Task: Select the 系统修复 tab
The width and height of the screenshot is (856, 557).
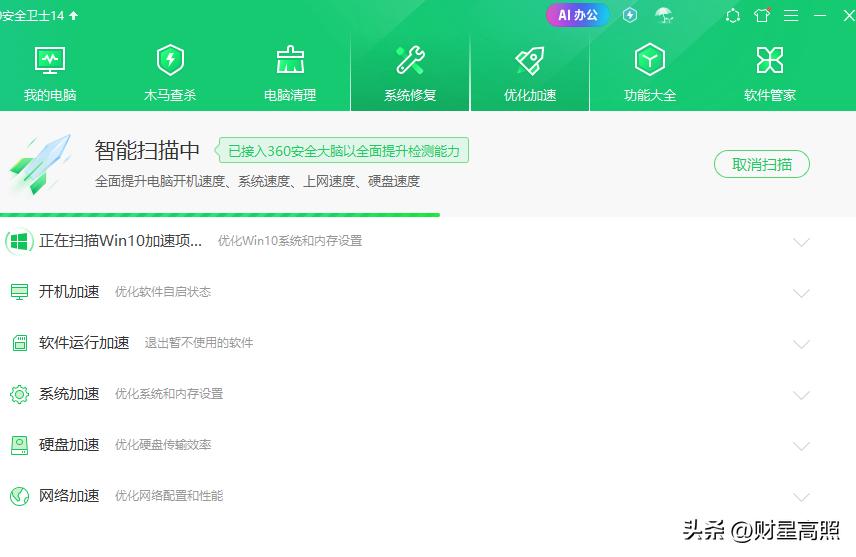Action: pyautogui.click(x=410, y=74)
